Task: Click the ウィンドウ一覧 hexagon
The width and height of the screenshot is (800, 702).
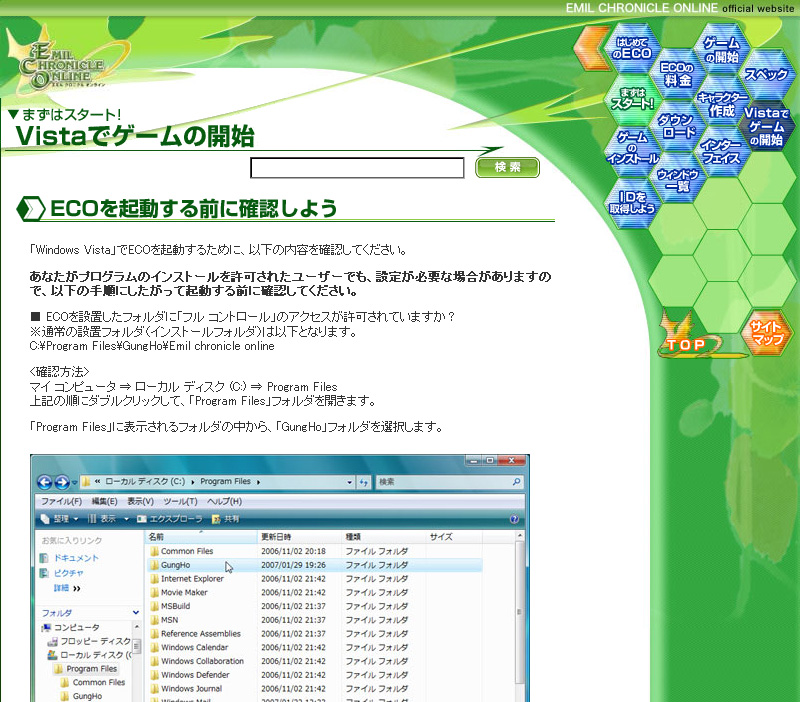Action: point(677,178)
